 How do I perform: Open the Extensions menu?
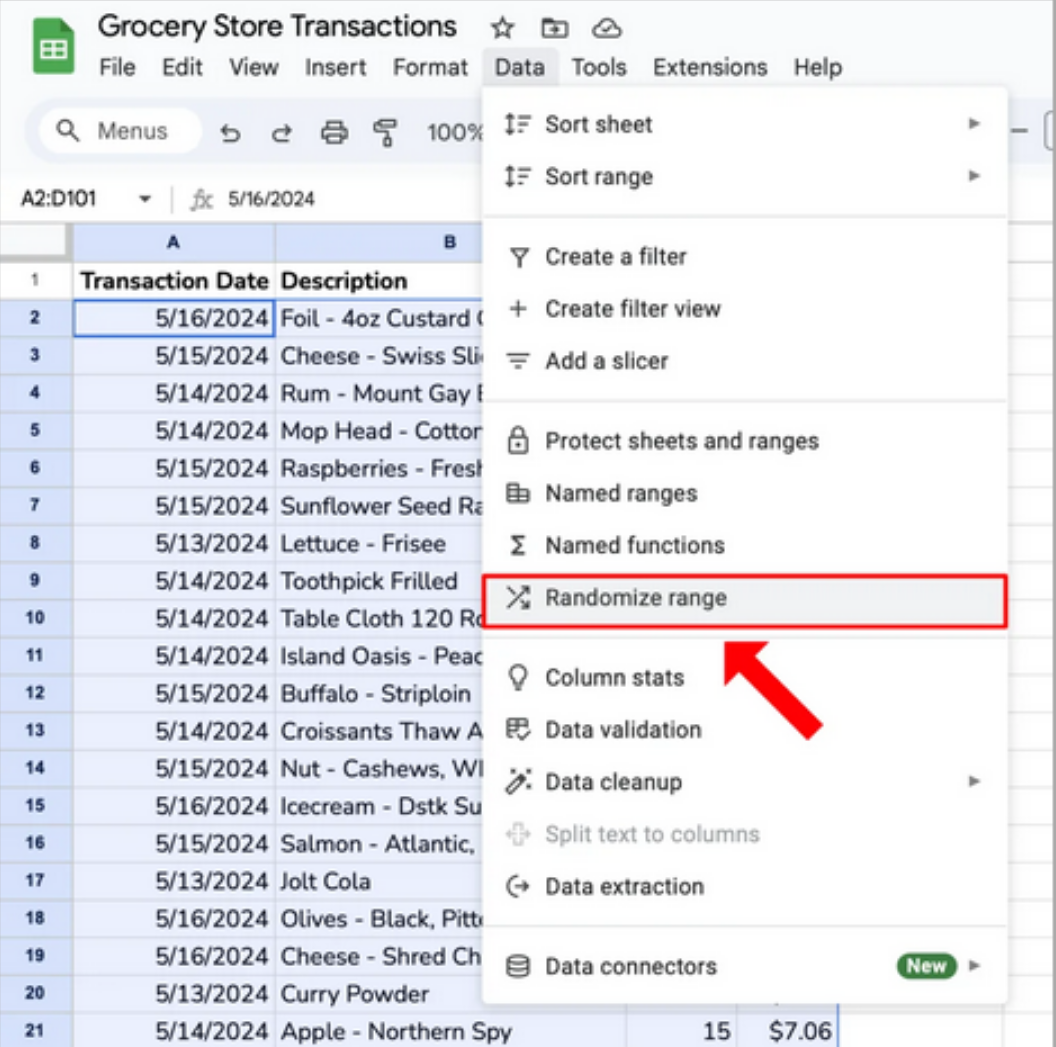click(709, 68)
